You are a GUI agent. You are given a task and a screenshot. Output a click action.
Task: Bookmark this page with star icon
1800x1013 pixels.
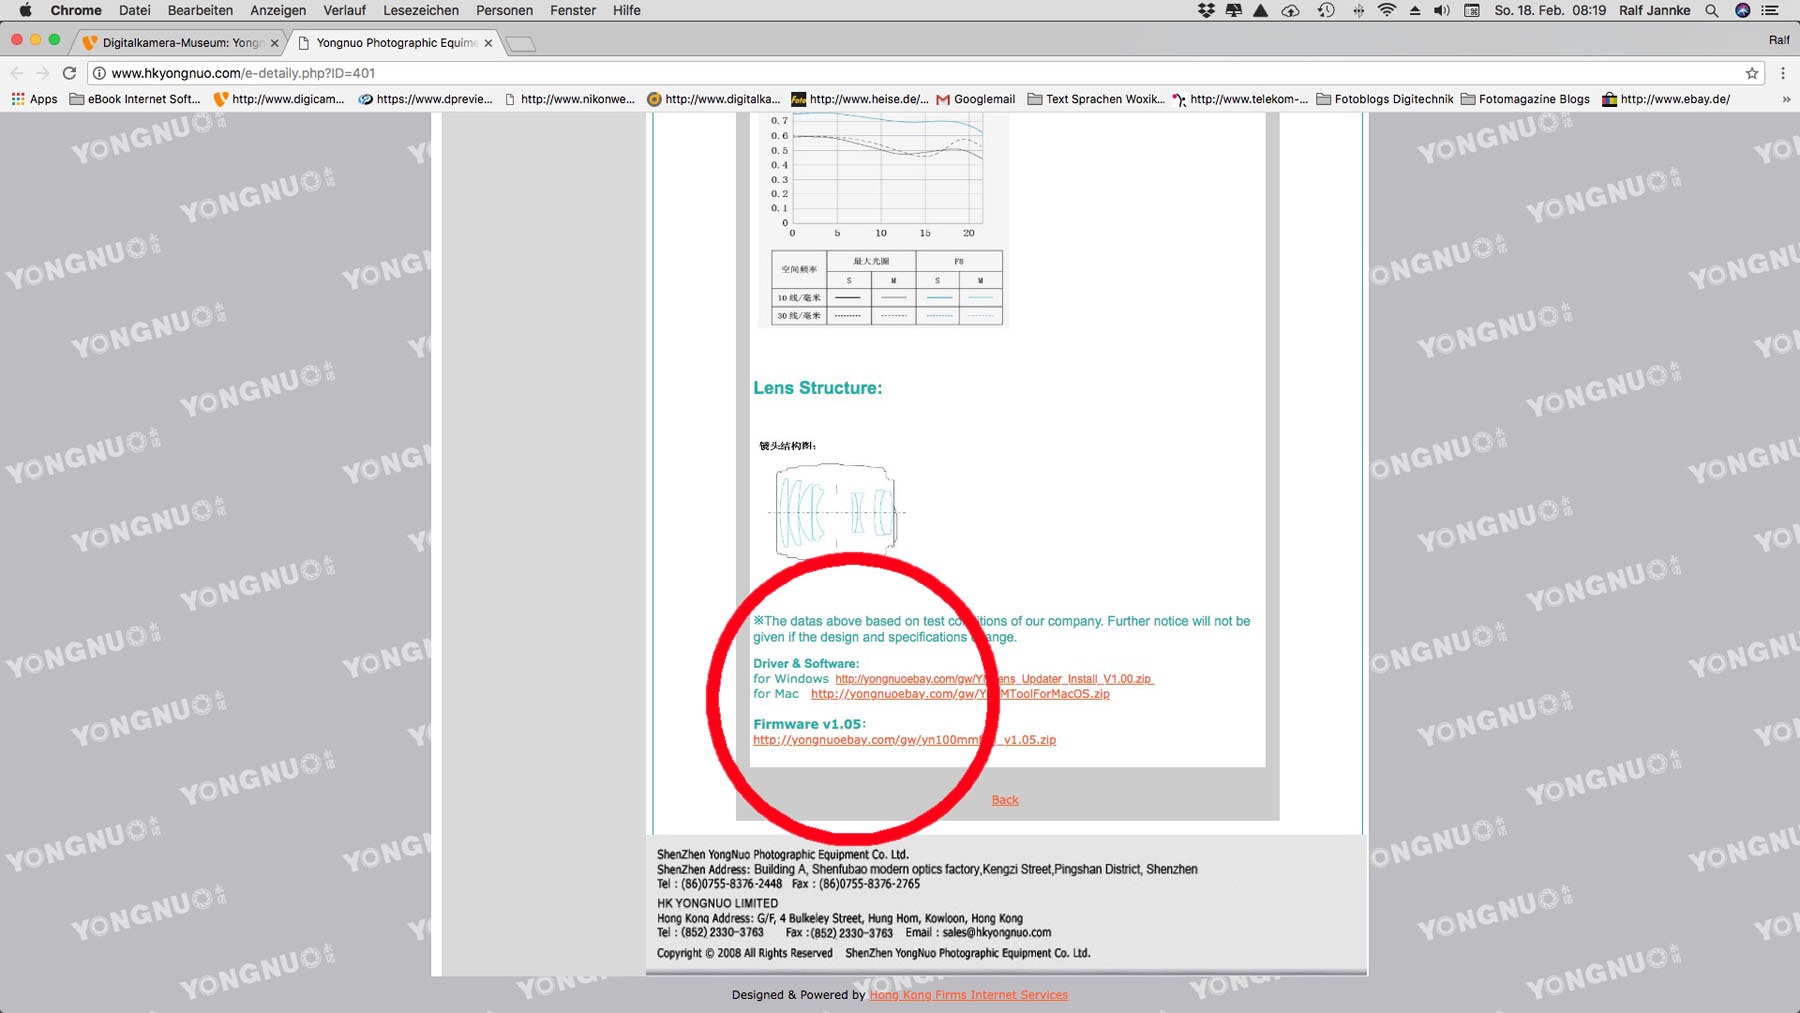click(x=1751, y=73)
